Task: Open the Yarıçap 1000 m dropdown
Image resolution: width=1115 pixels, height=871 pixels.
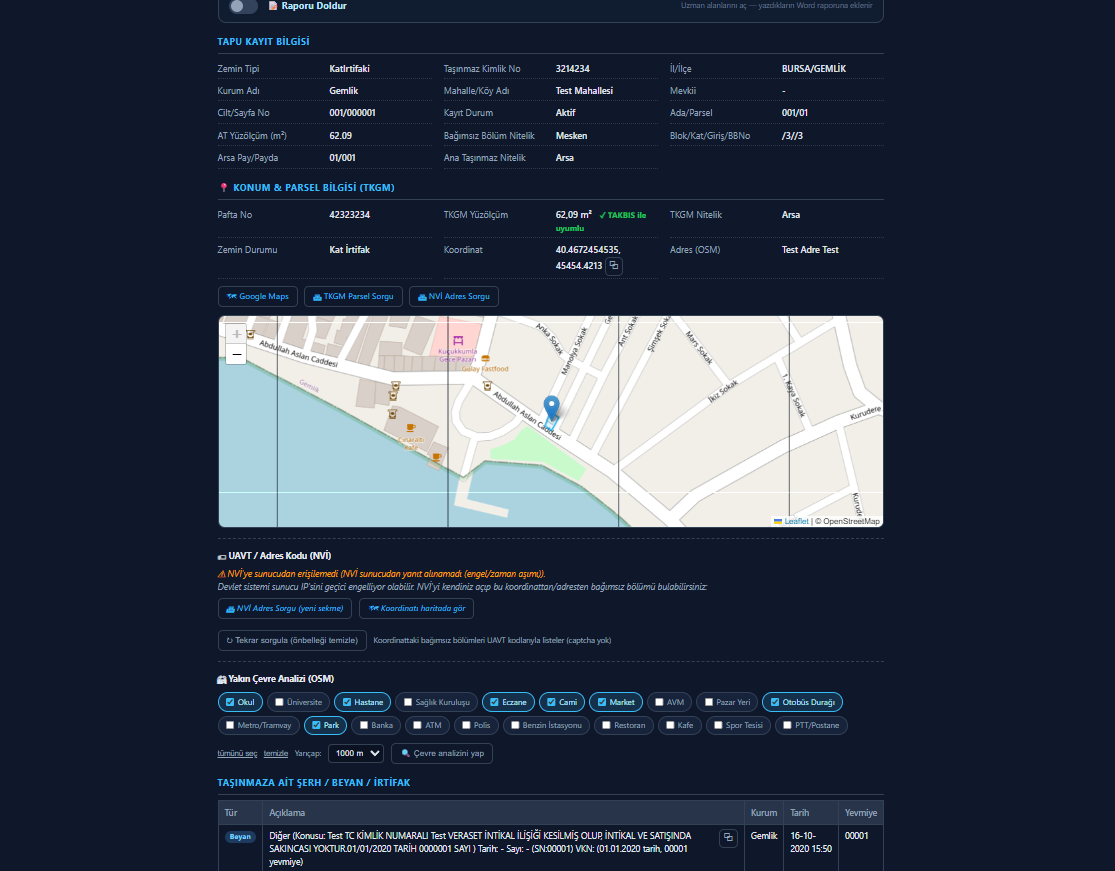Action: [356, 754]
